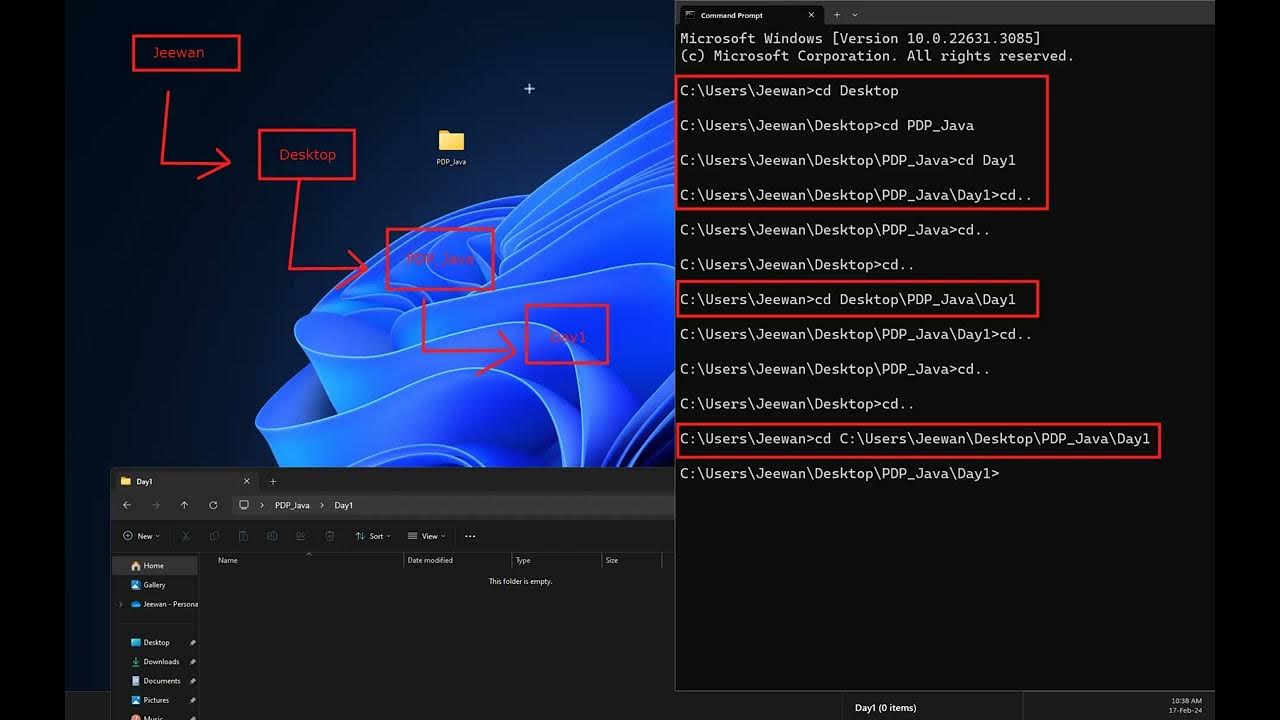This screenshot has width=1280, height=720.
Task: Click the pin icon beside Pictures
Action: tap(192, 700)
